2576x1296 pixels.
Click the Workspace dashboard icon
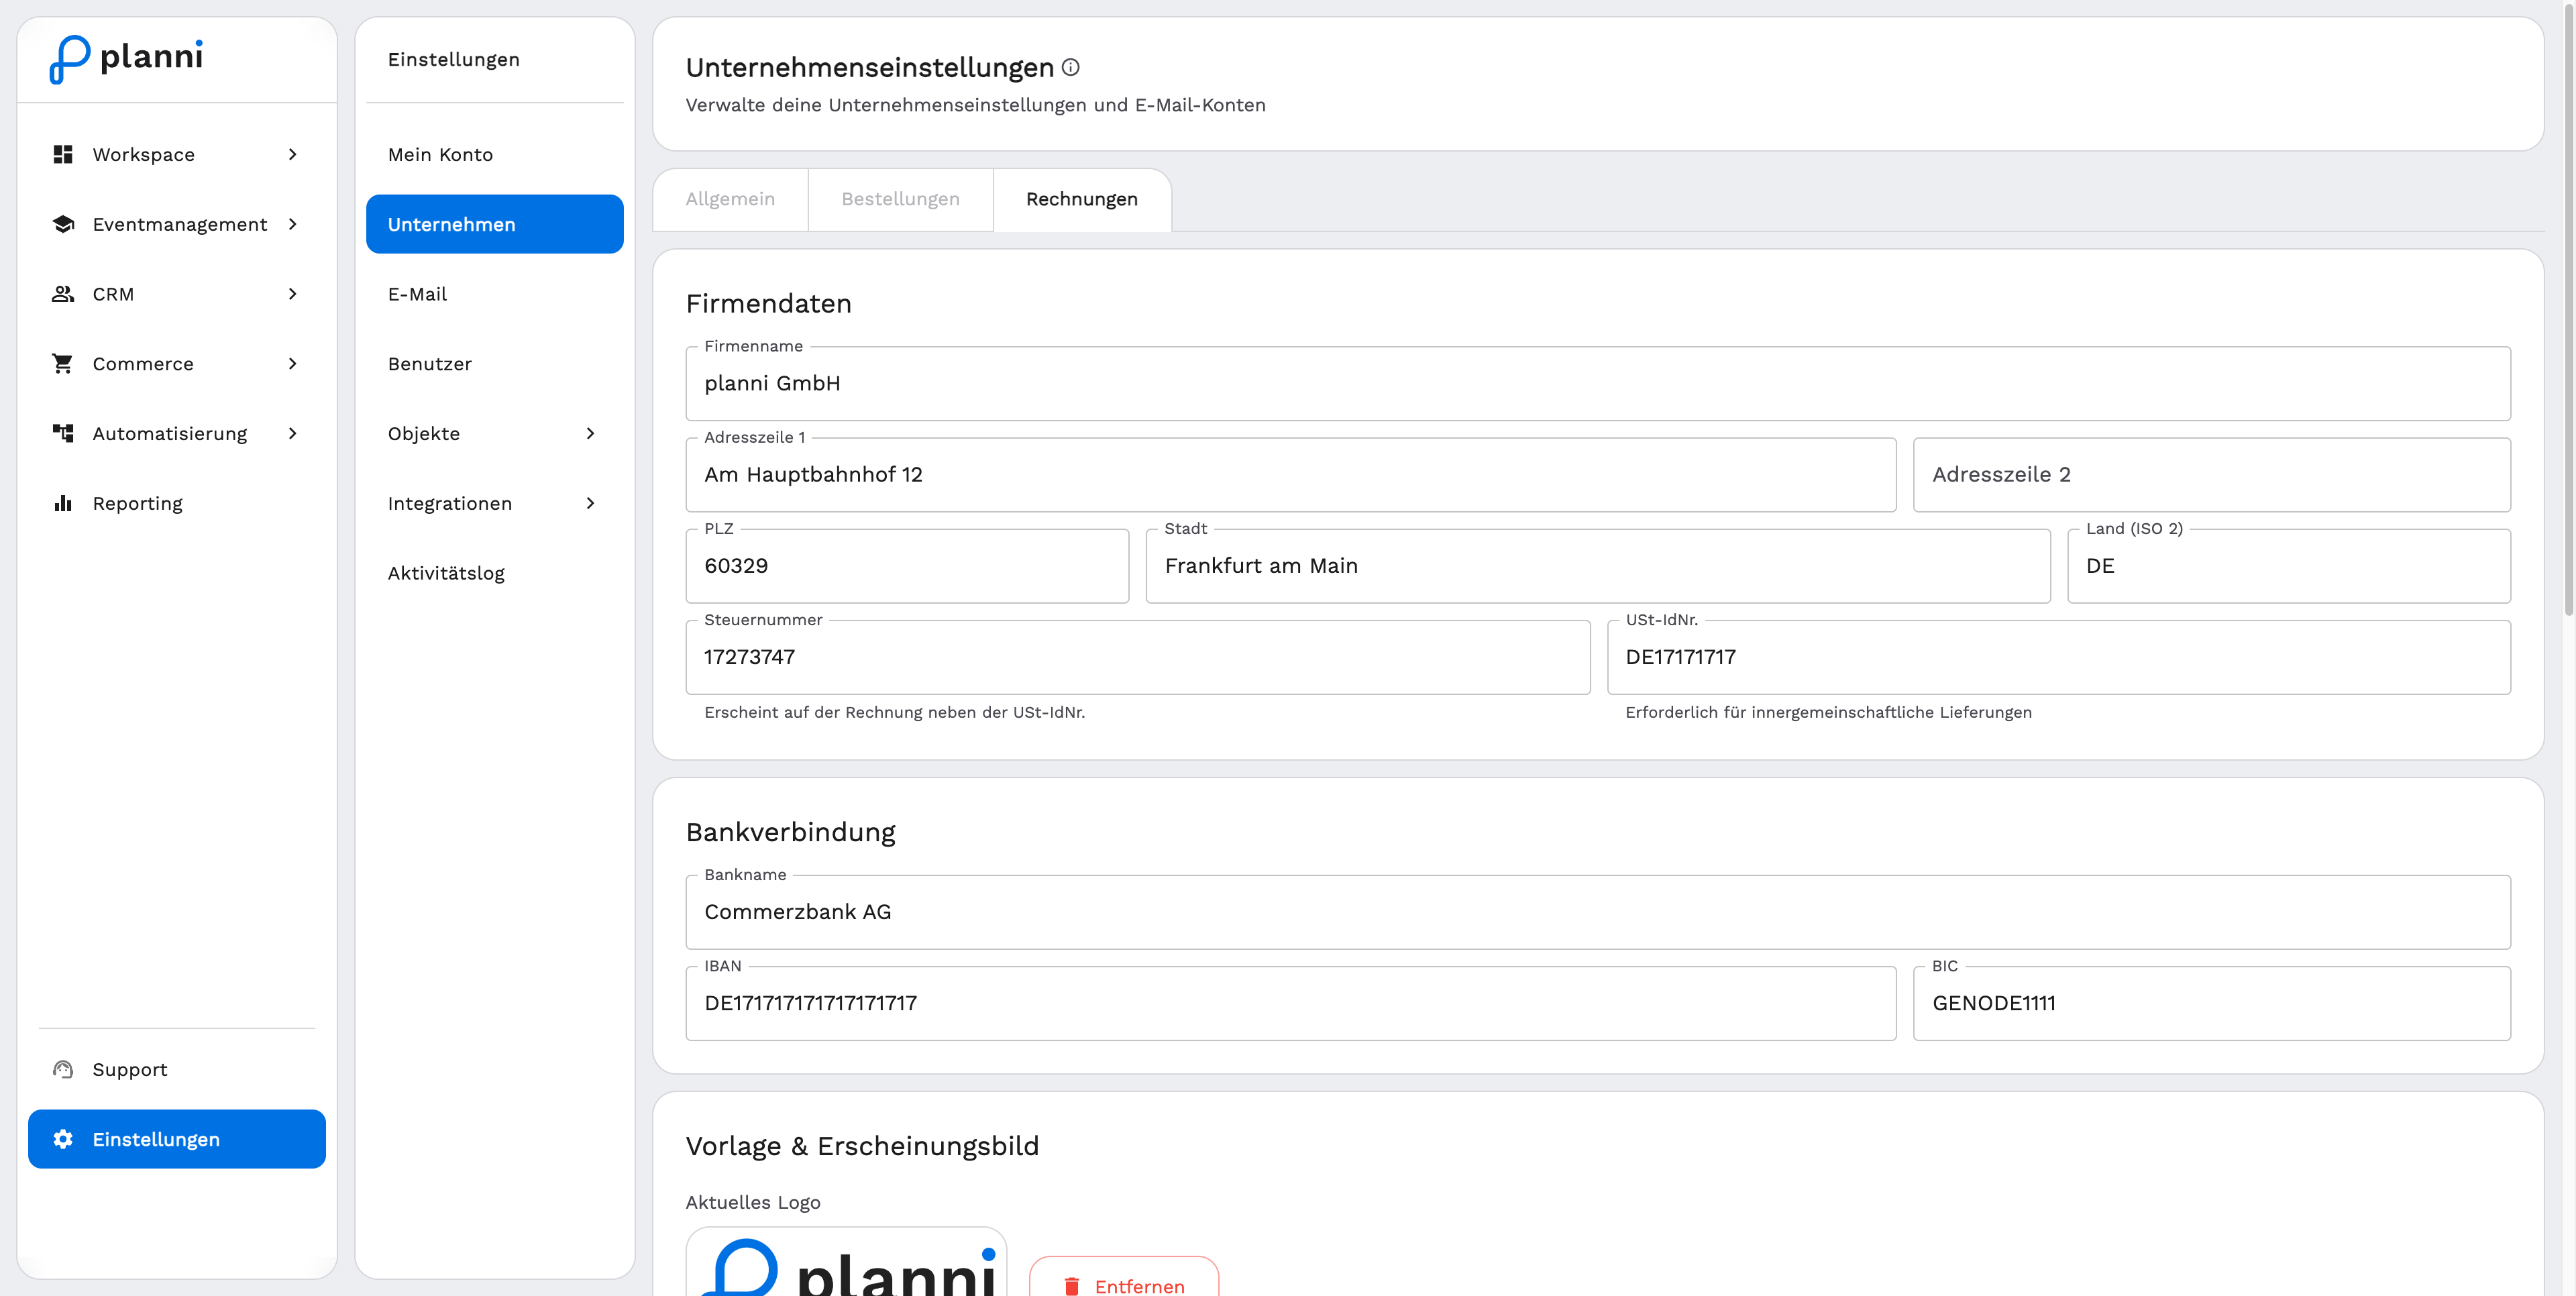click(63, 154)
